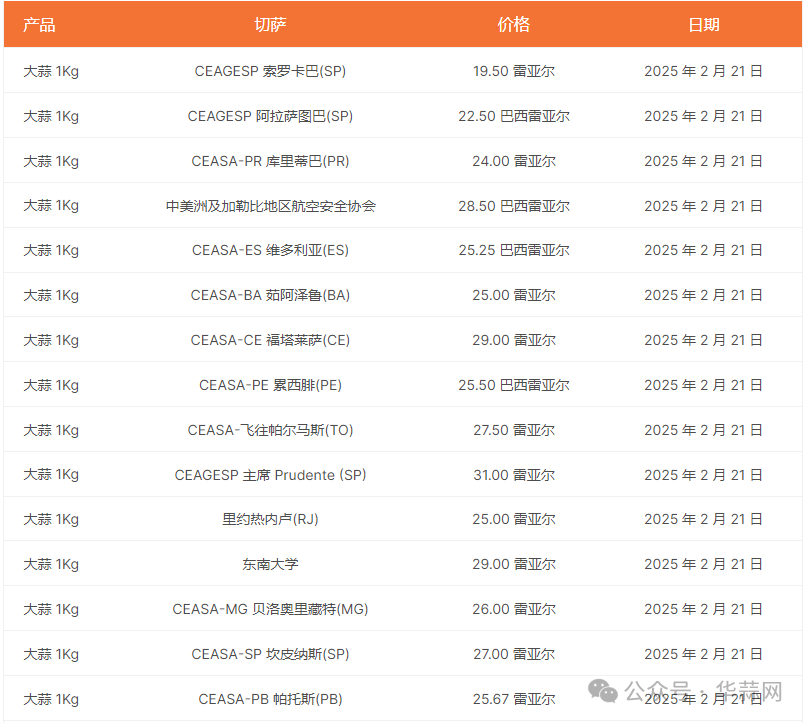Viewport: 808px width, 723px height.
Task: Select market cell CEASA-PE 累西腓(PE)
Action: tap(270, 385)
